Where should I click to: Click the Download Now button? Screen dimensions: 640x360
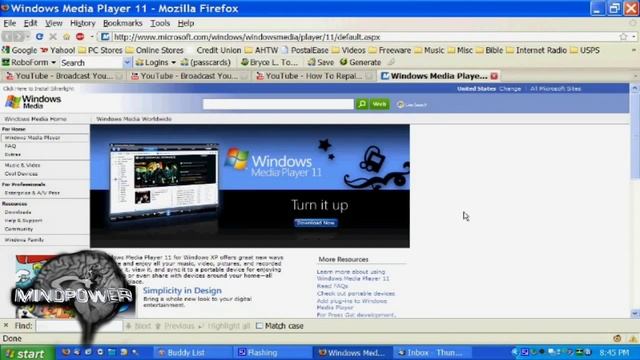[316, 223]
